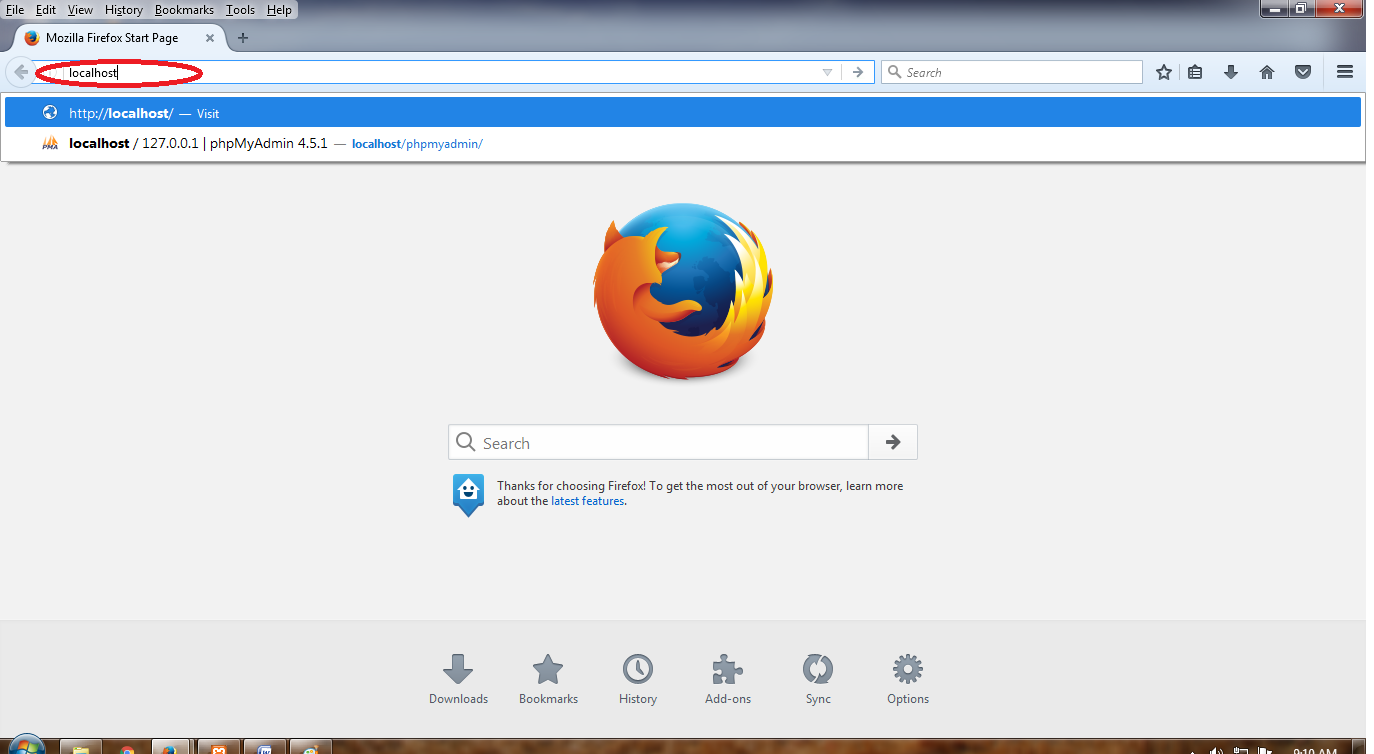1374x754 pixels.
Task: Open the search engine magnifier dropdown
Action: (x=893, y=71)
